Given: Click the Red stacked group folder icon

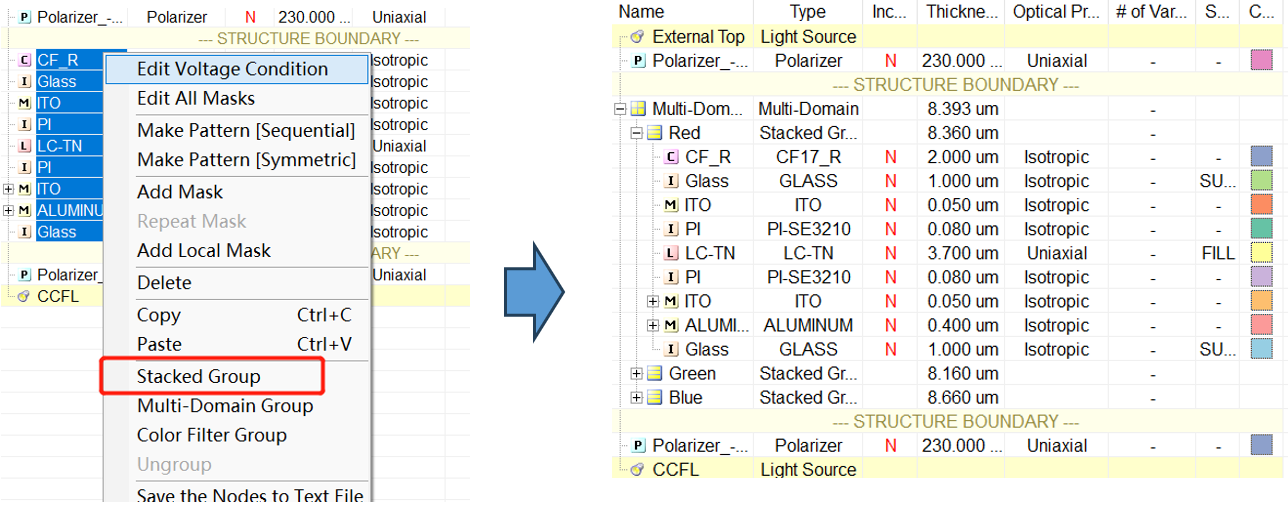Looking at the screenshot, I should point(654,133).
